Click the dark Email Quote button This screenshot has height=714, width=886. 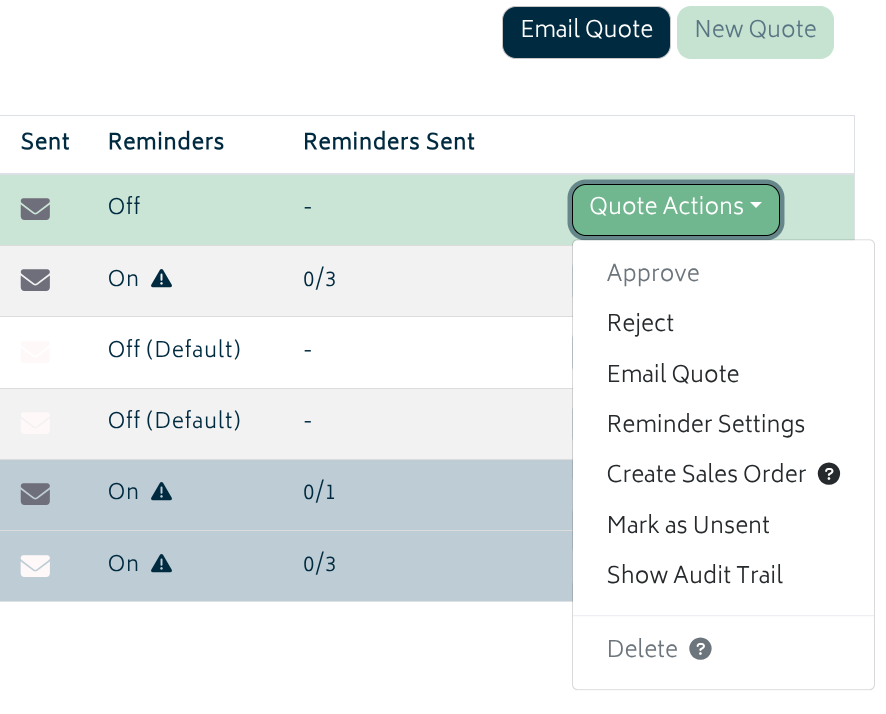[x=586, y=32]
